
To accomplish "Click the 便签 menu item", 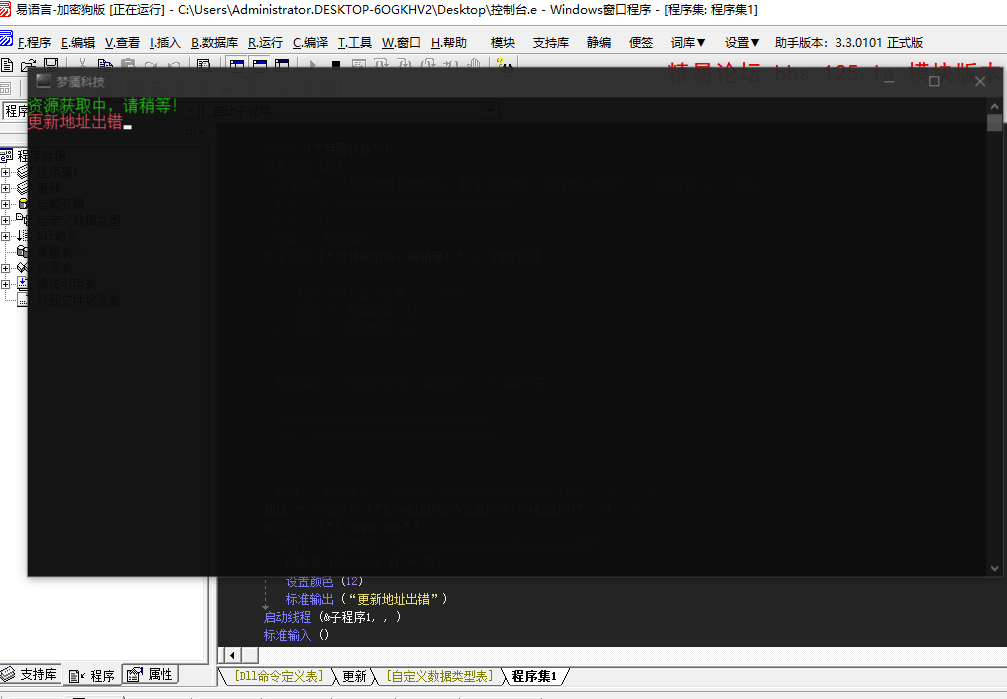I will [641, 42].
